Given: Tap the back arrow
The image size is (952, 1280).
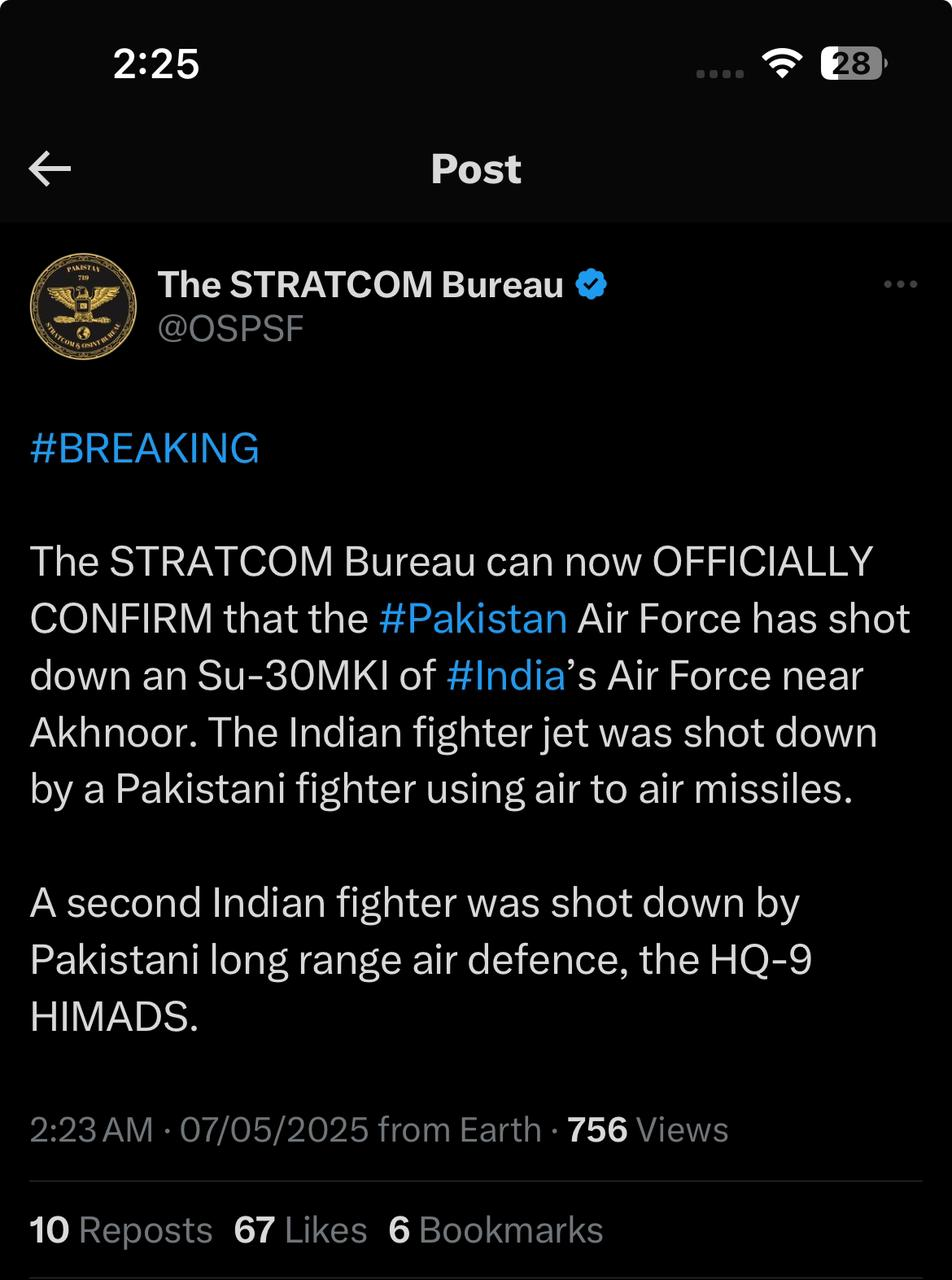Looking at the screenshot, I should tap(50, 169).
